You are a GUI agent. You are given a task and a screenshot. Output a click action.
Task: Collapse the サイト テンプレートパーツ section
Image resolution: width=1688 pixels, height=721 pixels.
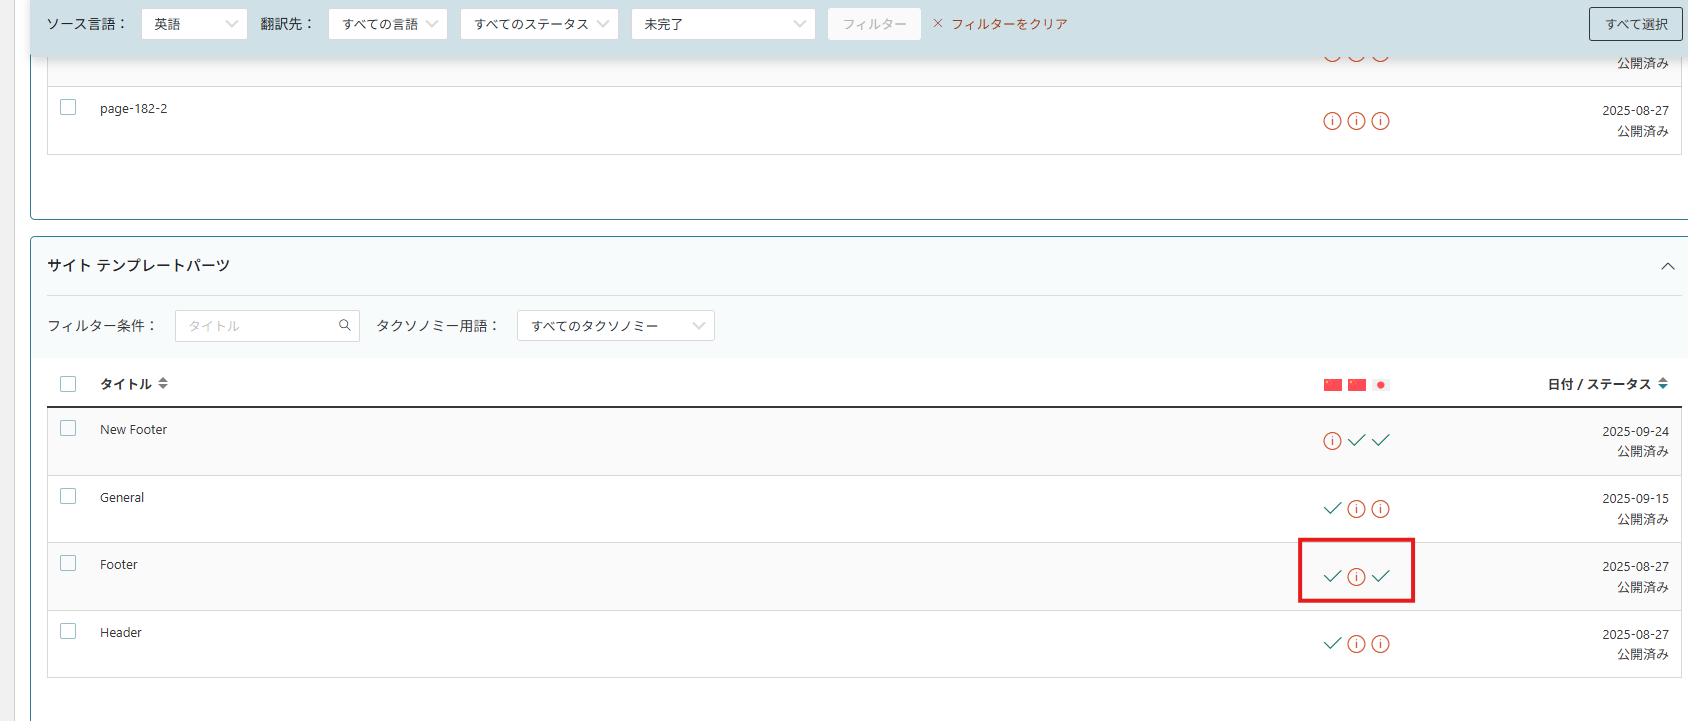click(1667, 266)
